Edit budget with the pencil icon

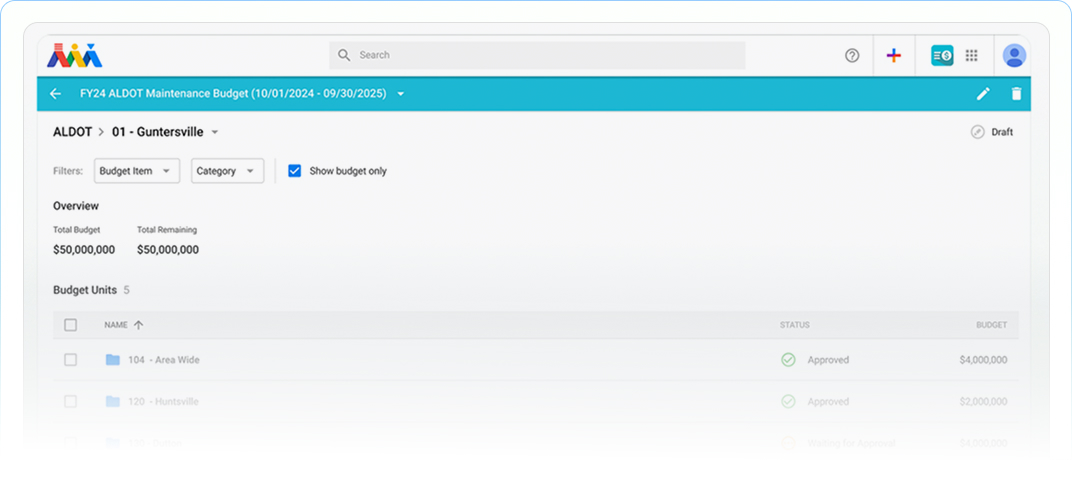tap(983, 94)
